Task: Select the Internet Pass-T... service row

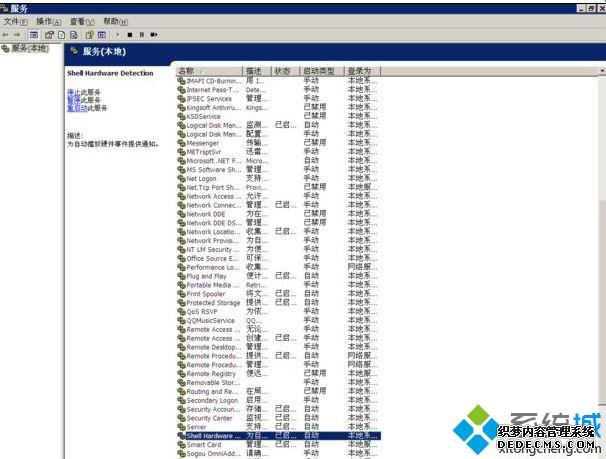Action: (279, 90)
